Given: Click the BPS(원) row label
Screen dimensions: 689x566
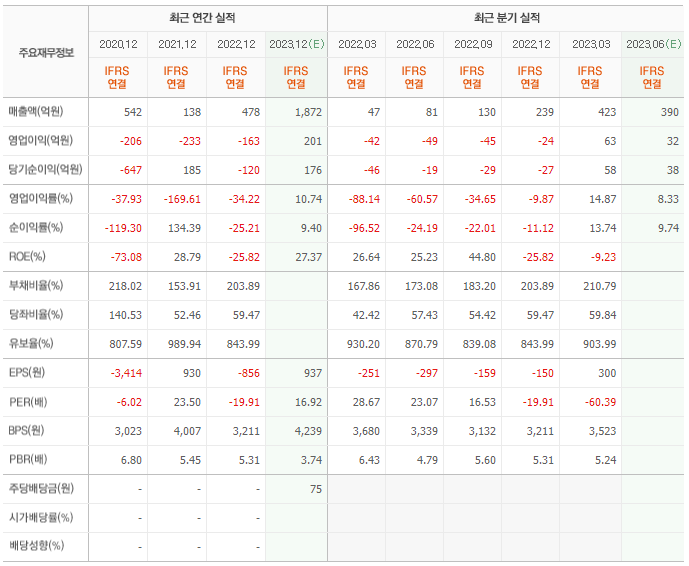Looking at the screenshot, I should point(26,431).
